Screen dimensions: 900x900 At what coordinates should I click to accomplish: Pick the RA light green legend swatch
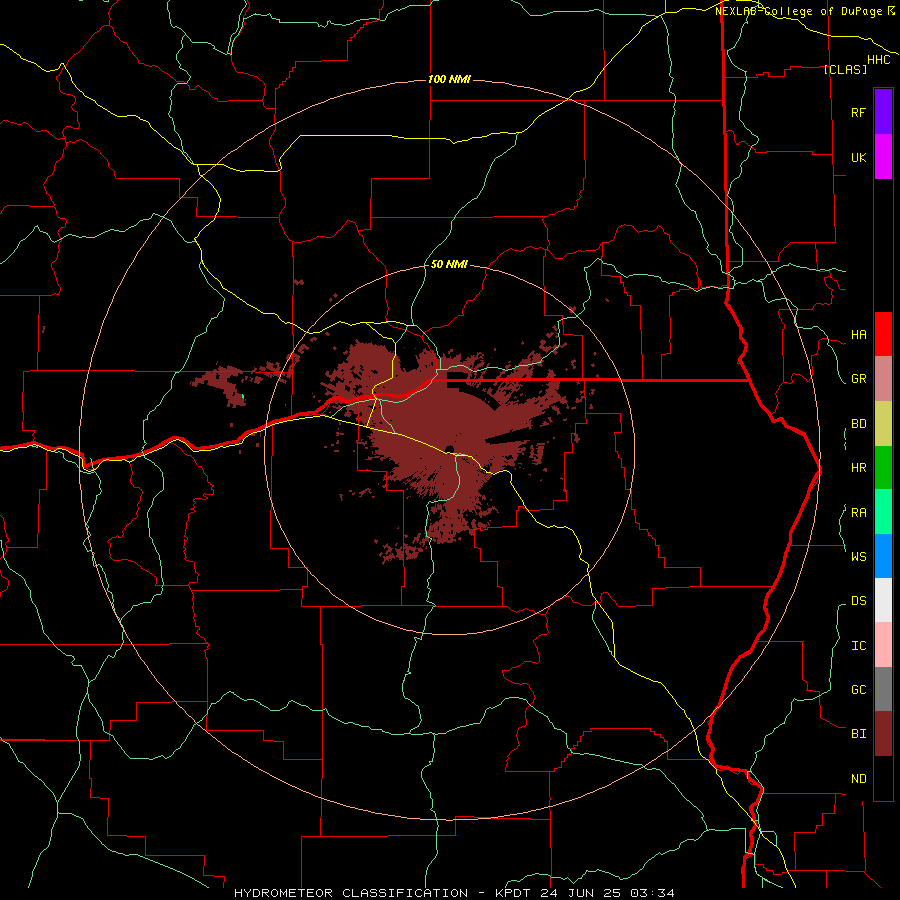883,512
